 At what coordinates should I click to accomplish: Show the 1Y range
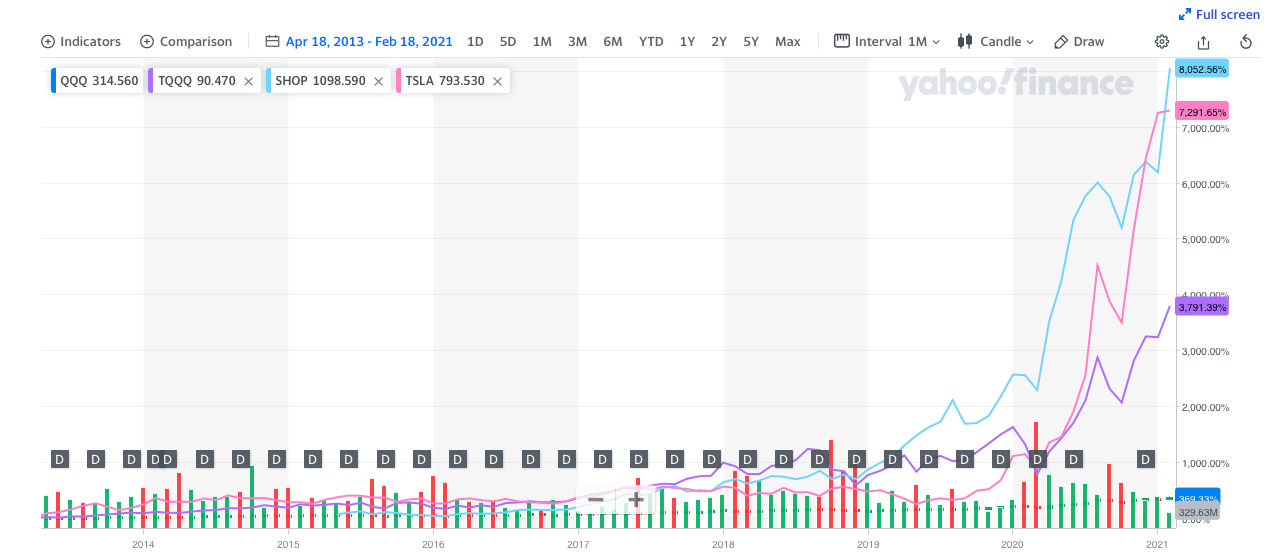(x=687, y=41)
